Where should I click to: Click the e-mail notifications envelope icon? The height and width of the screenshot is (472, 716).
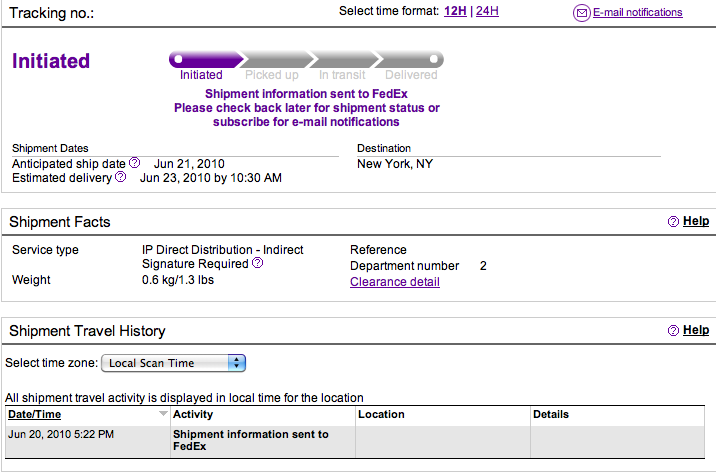(581, 13)
